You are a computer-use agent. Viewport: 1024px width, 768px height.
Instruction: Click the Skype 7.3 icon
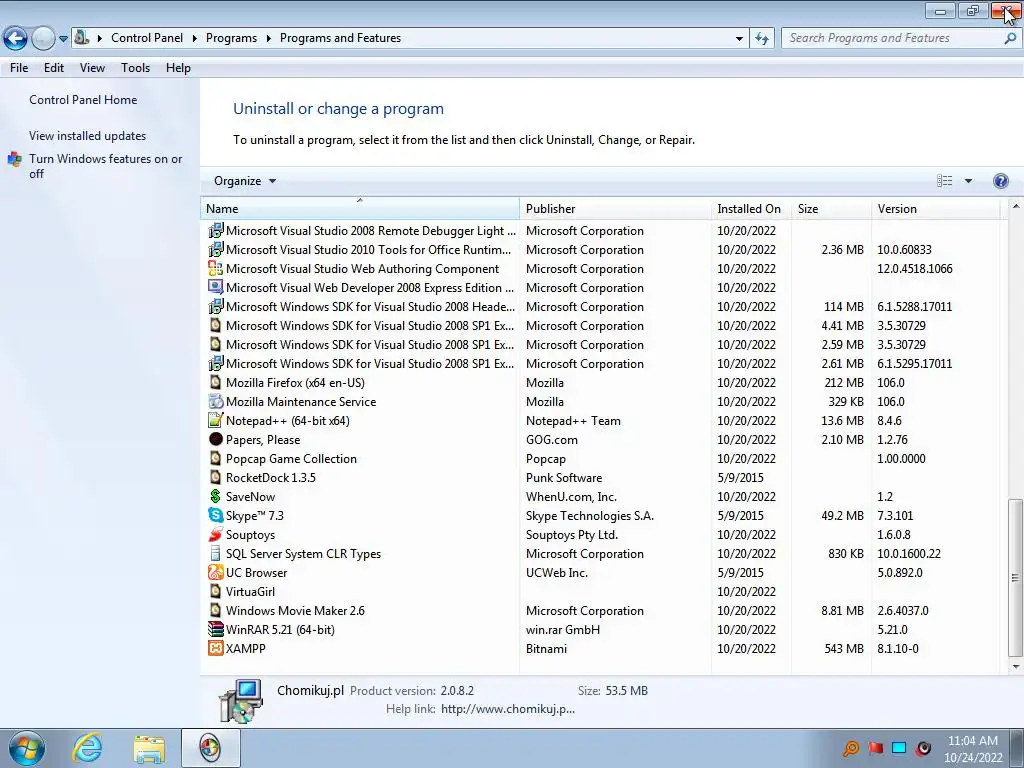point(216,515)
